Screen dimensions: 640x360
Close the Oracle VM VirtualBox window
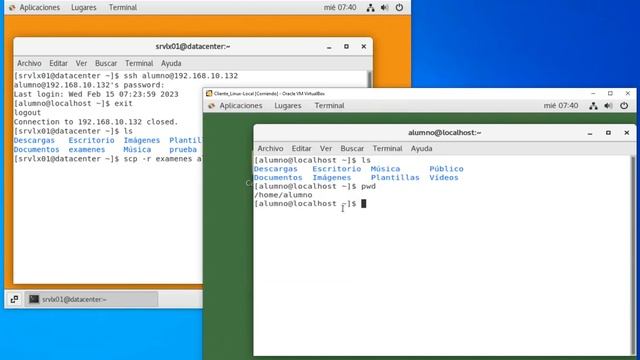click(x=628, y=93)
